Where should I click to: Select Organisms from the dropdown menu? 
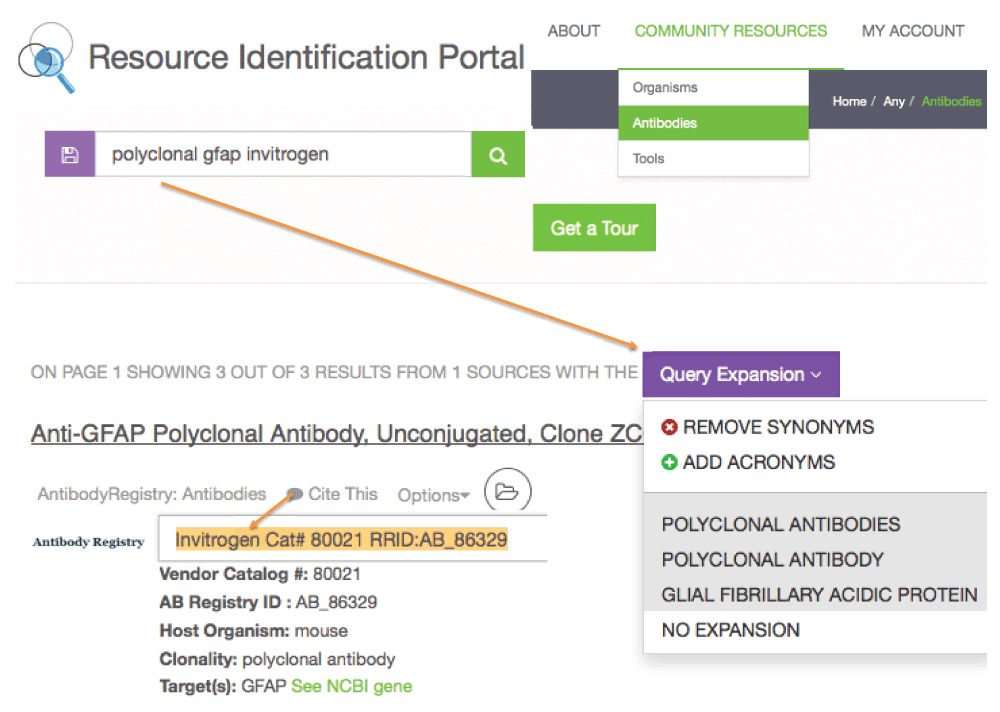[x=713, y=87]
